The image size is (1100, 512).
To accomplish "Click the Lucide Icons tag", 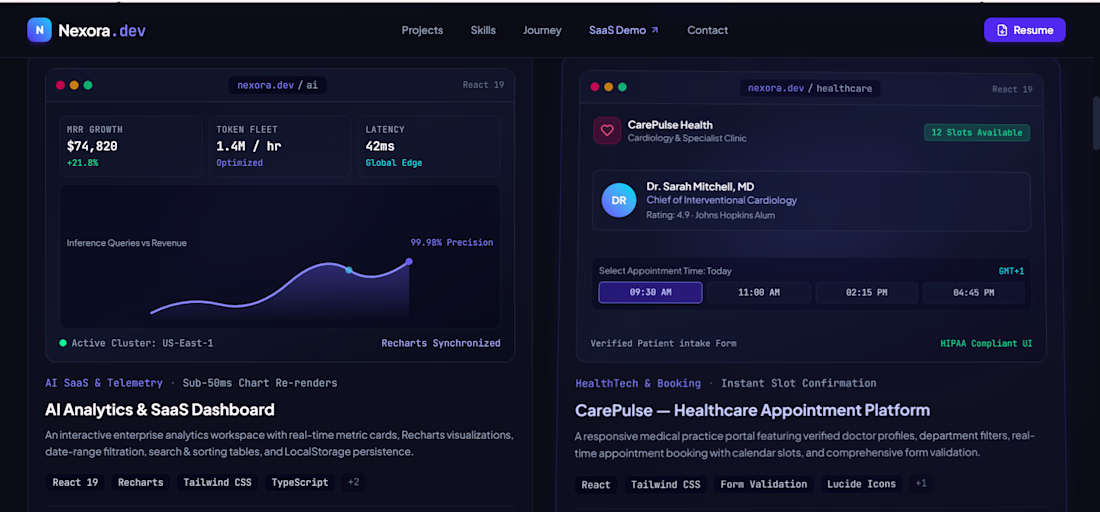I will coord(861,484).
